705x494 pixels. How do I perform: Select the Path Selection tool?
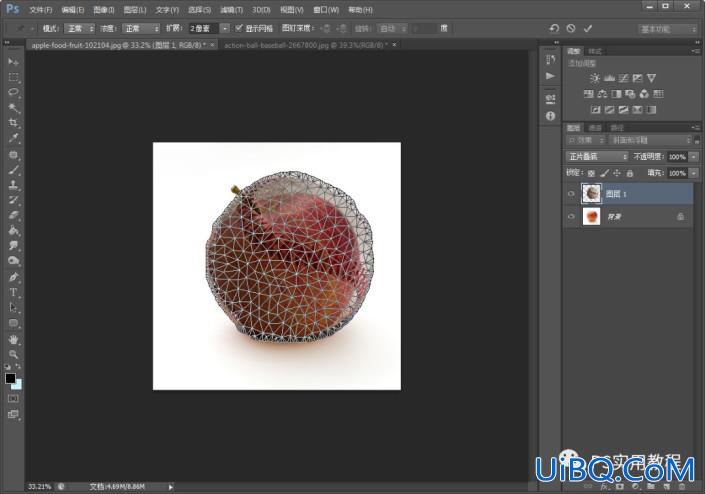pyautogui.click(x=13, y=308)
